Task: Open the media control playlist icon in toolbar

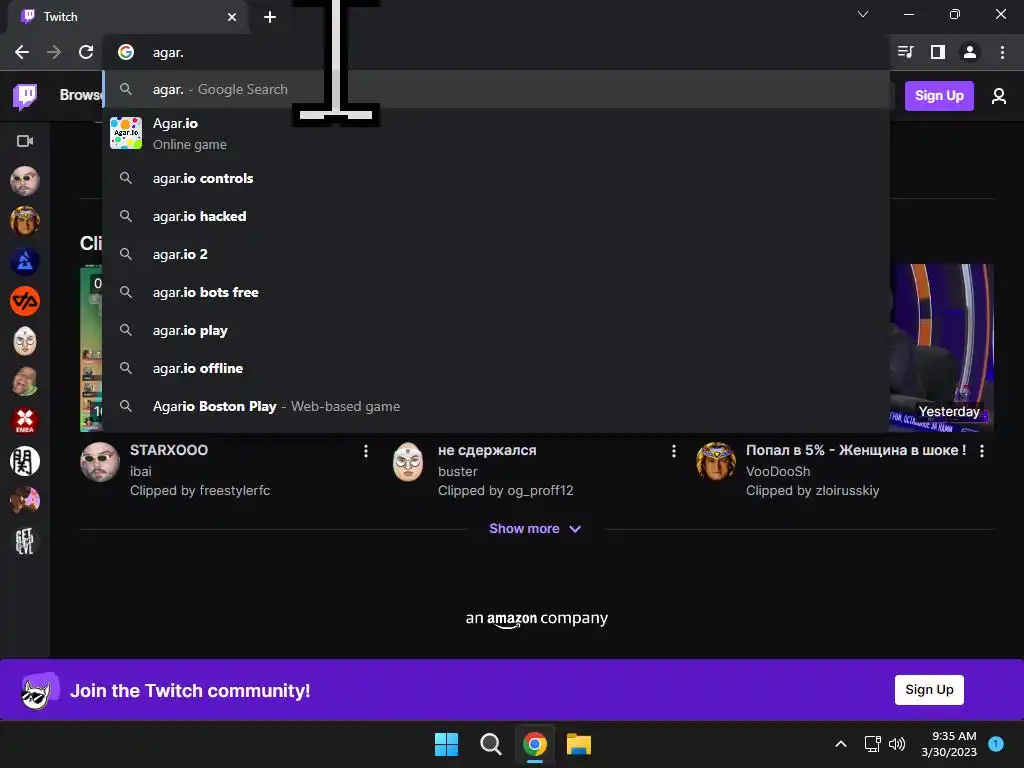Action: pos(905,52)
